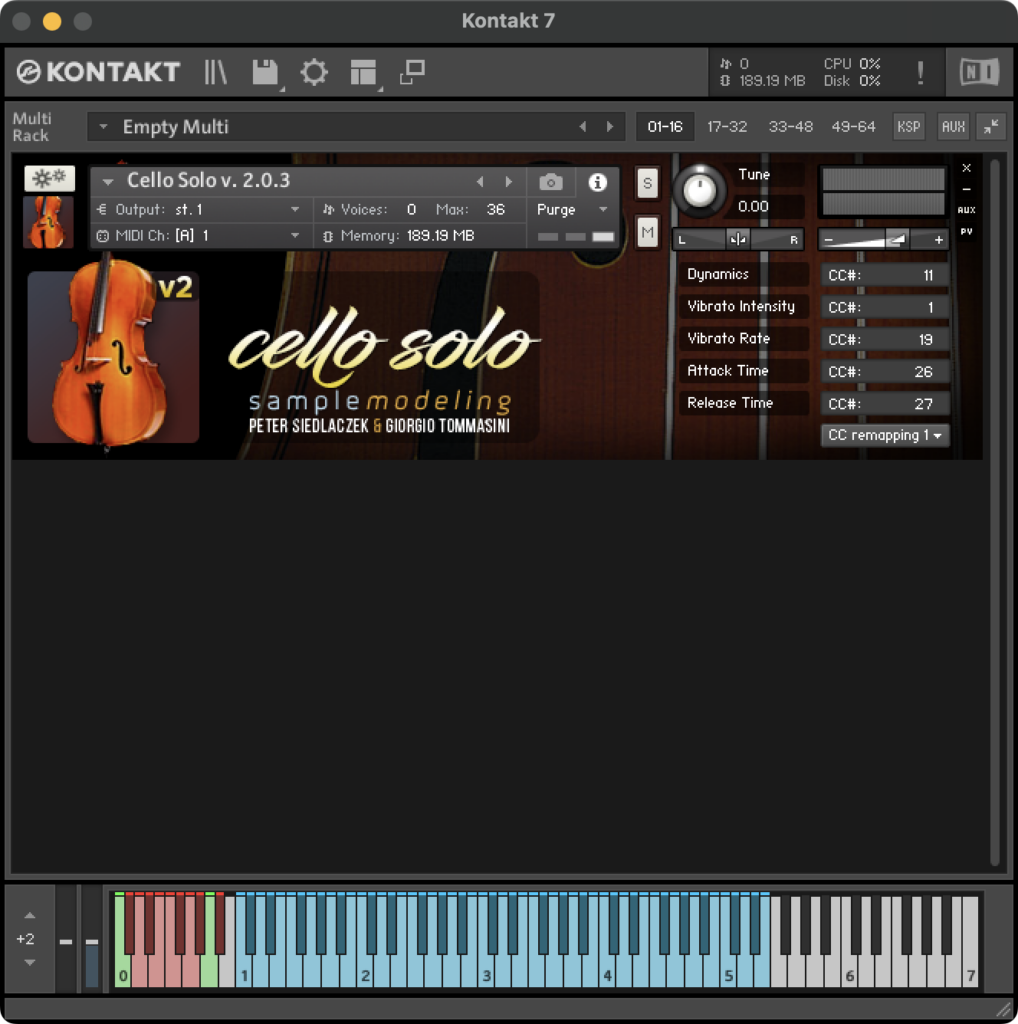Image resolution: width=1018 pixels, height=1024 pixels.
Task: Toggle the KSP multi script editor
Action: 908,127
